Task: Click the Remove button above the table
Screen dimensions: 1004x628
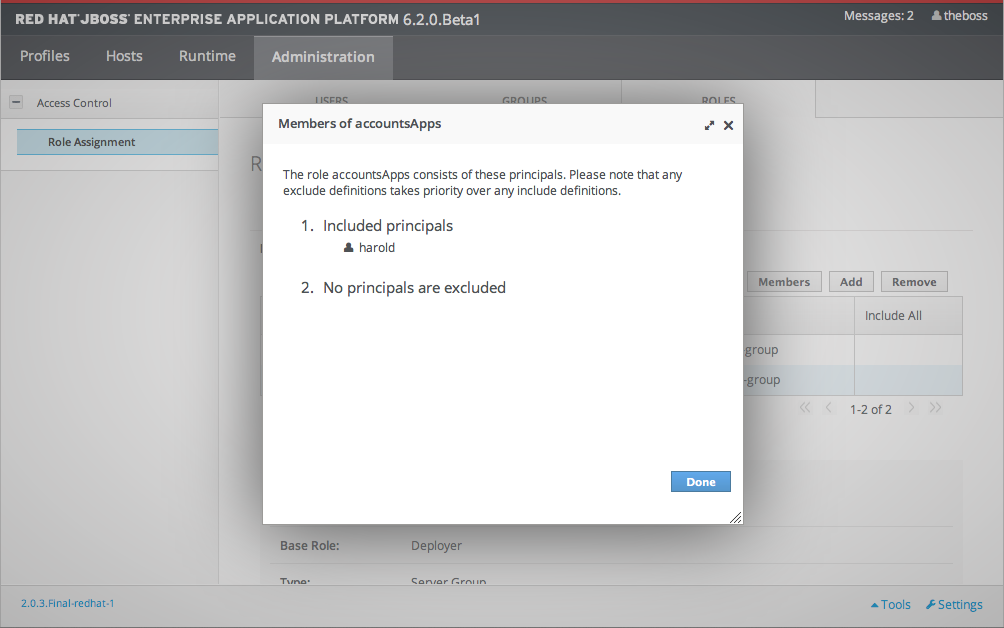Action: click(x=914, y=282)
